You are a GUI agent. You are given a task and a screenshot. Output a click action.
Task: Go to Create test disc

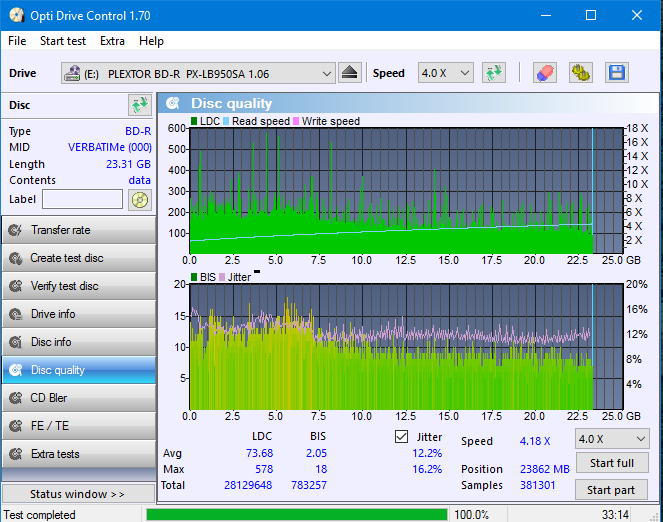tap(79, 258)
